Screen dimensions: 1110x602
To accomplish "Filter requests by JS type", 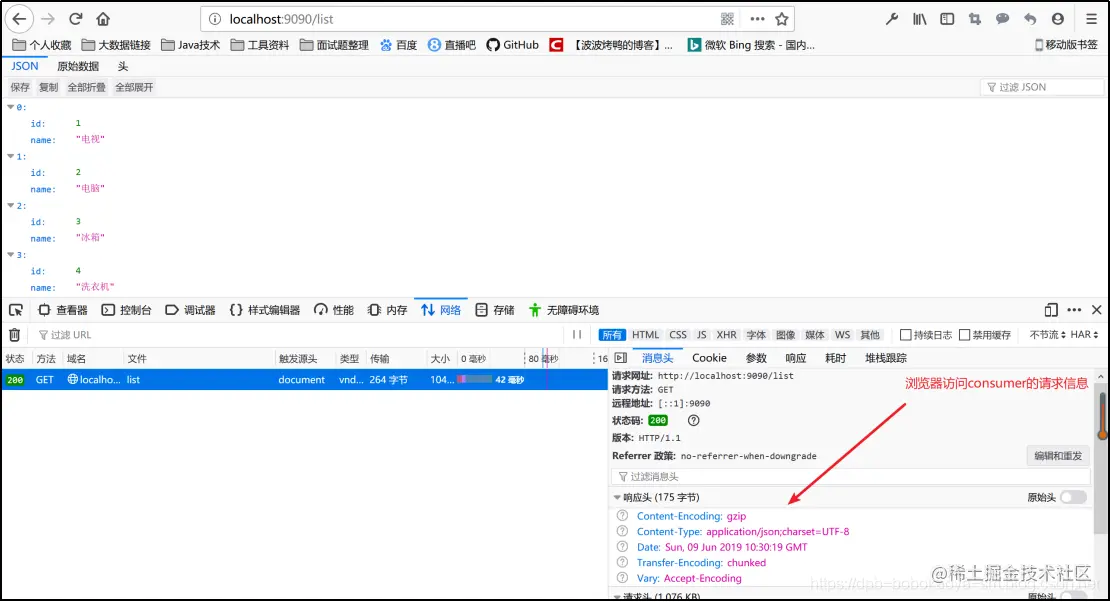I will (x=702, y=335).
